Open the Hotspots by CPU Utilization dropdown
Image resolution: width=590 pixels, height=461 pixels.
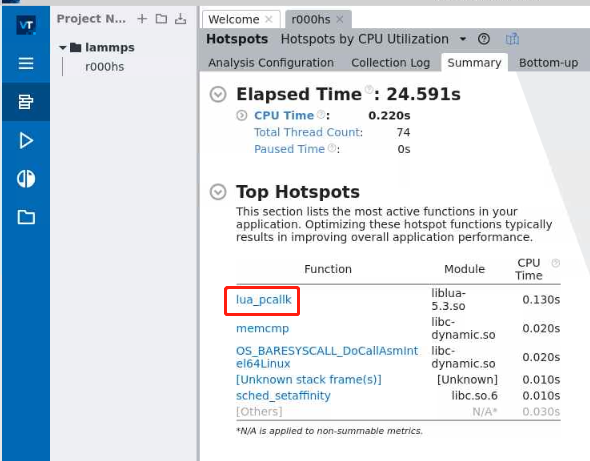(x=463, y=39)
